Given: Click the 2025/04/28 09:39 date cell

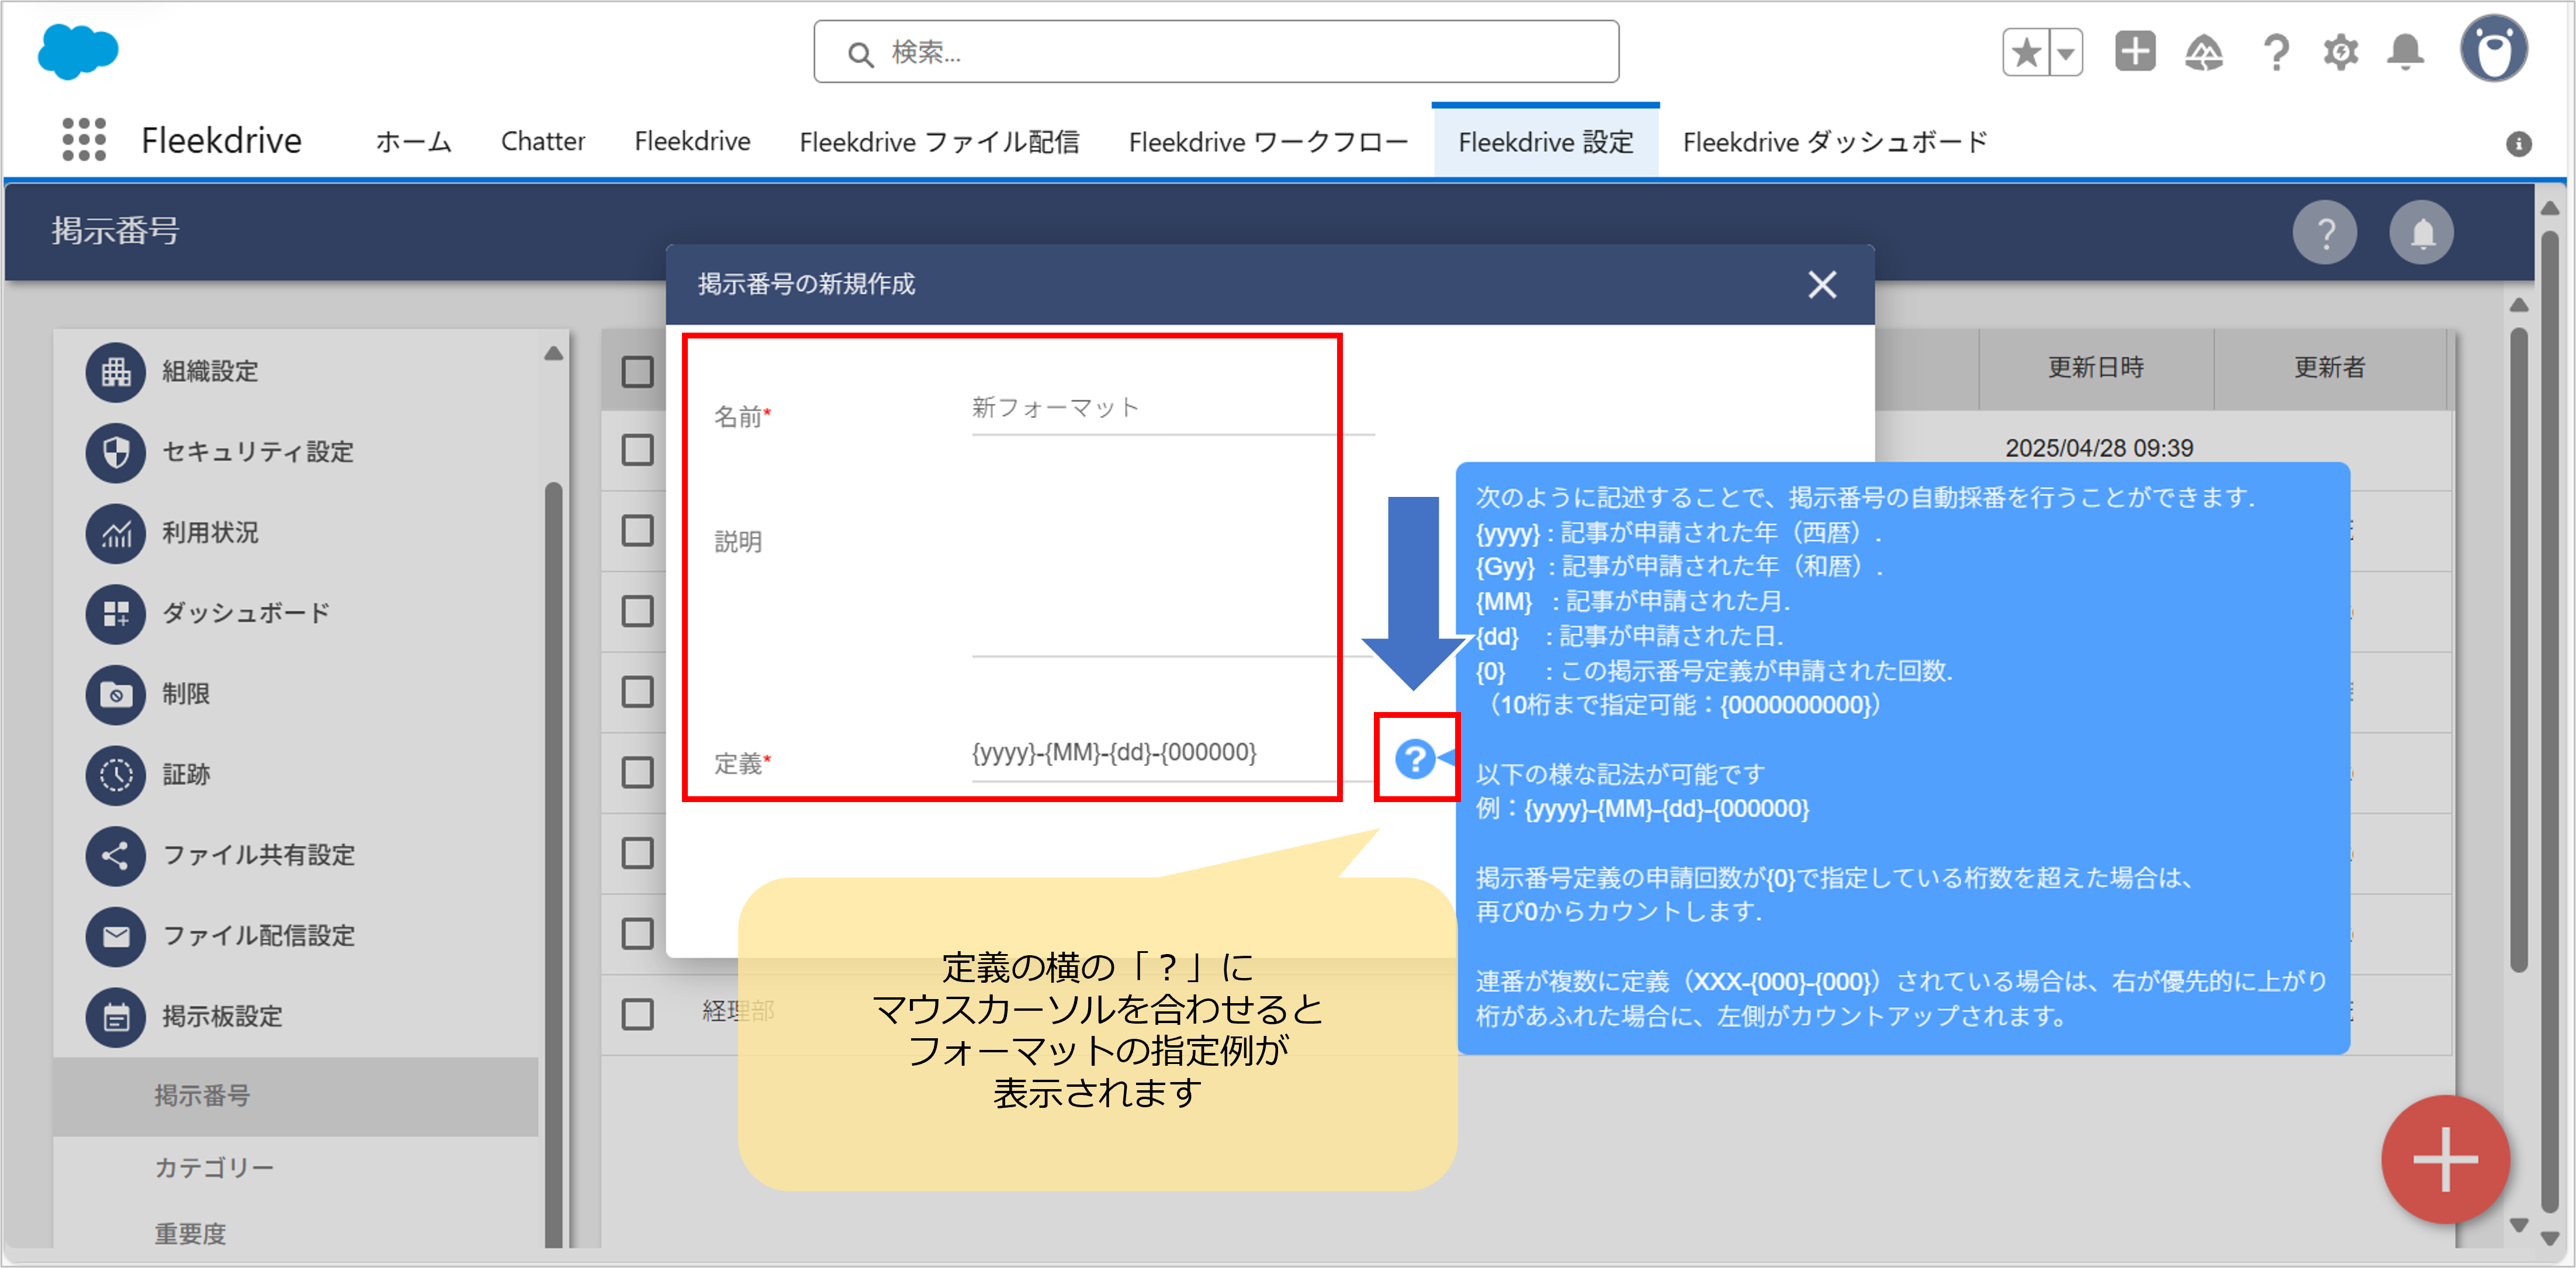Looking at the screenshot, I should tap(2099, 448).
